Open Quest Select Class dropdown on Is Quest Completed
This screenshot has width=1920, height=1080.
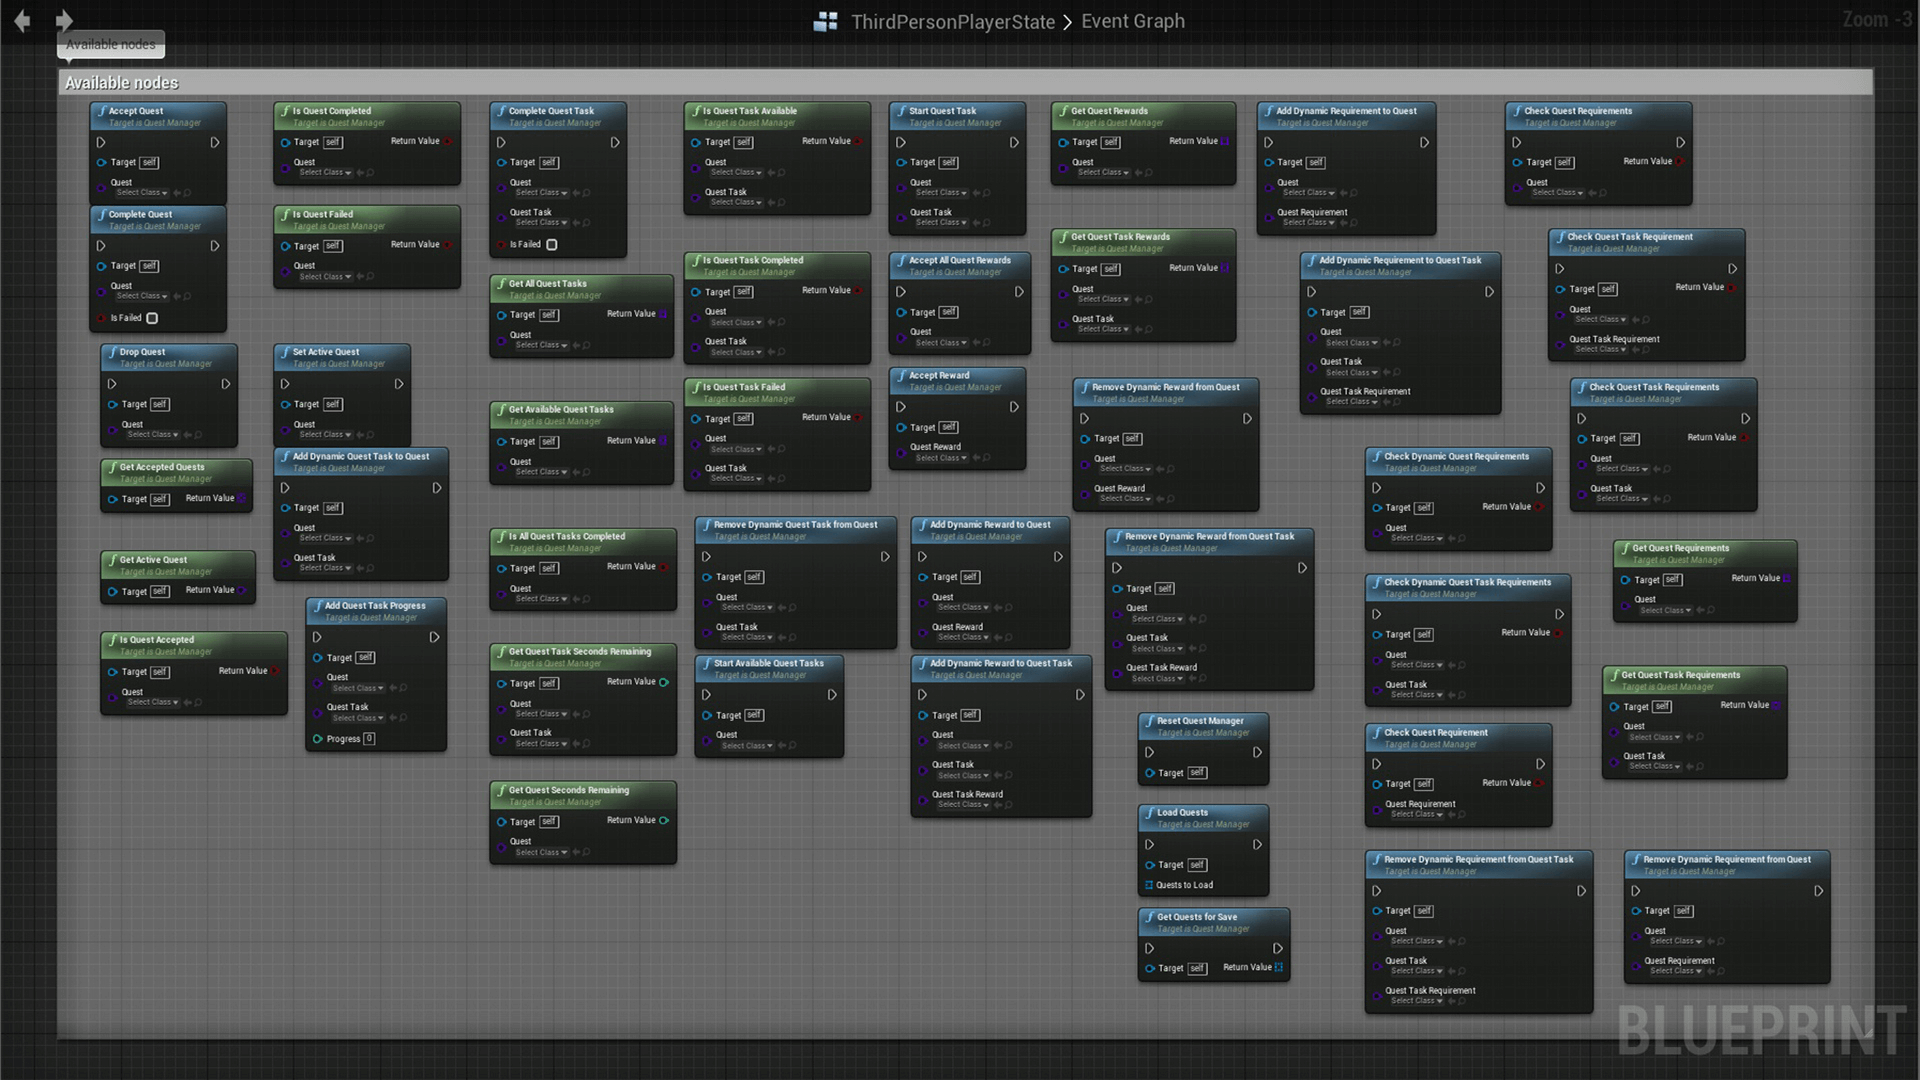[325, 172]
